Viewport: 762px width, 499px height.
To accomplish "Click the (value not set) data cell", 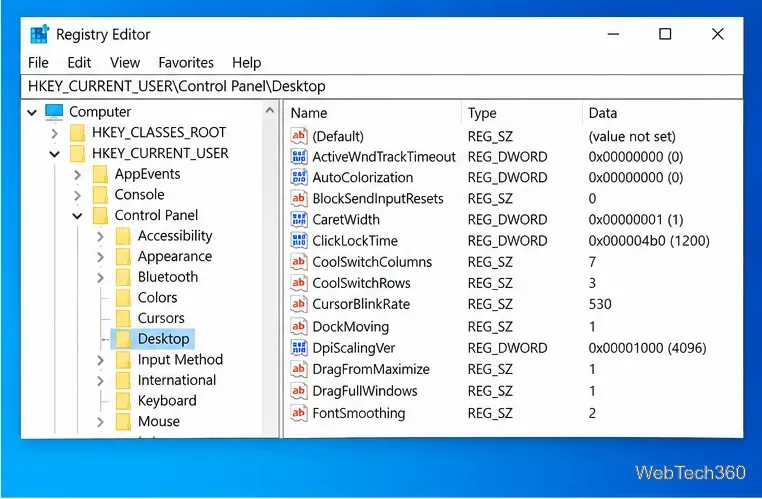I will click(632, 136).
